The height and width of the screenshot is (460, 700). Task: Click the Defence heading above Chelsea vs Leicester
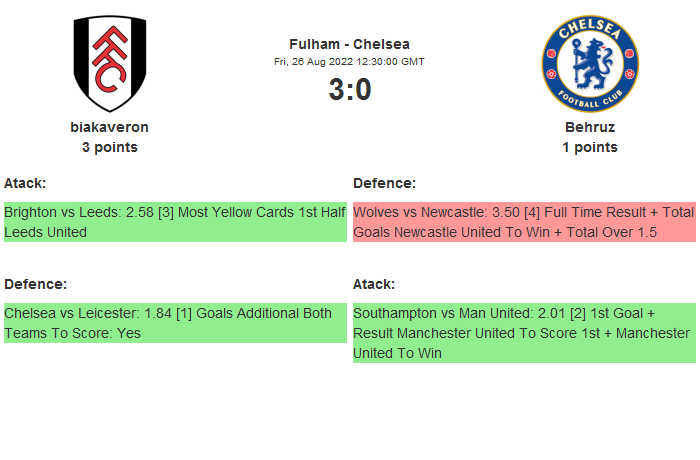click(35, 284)
